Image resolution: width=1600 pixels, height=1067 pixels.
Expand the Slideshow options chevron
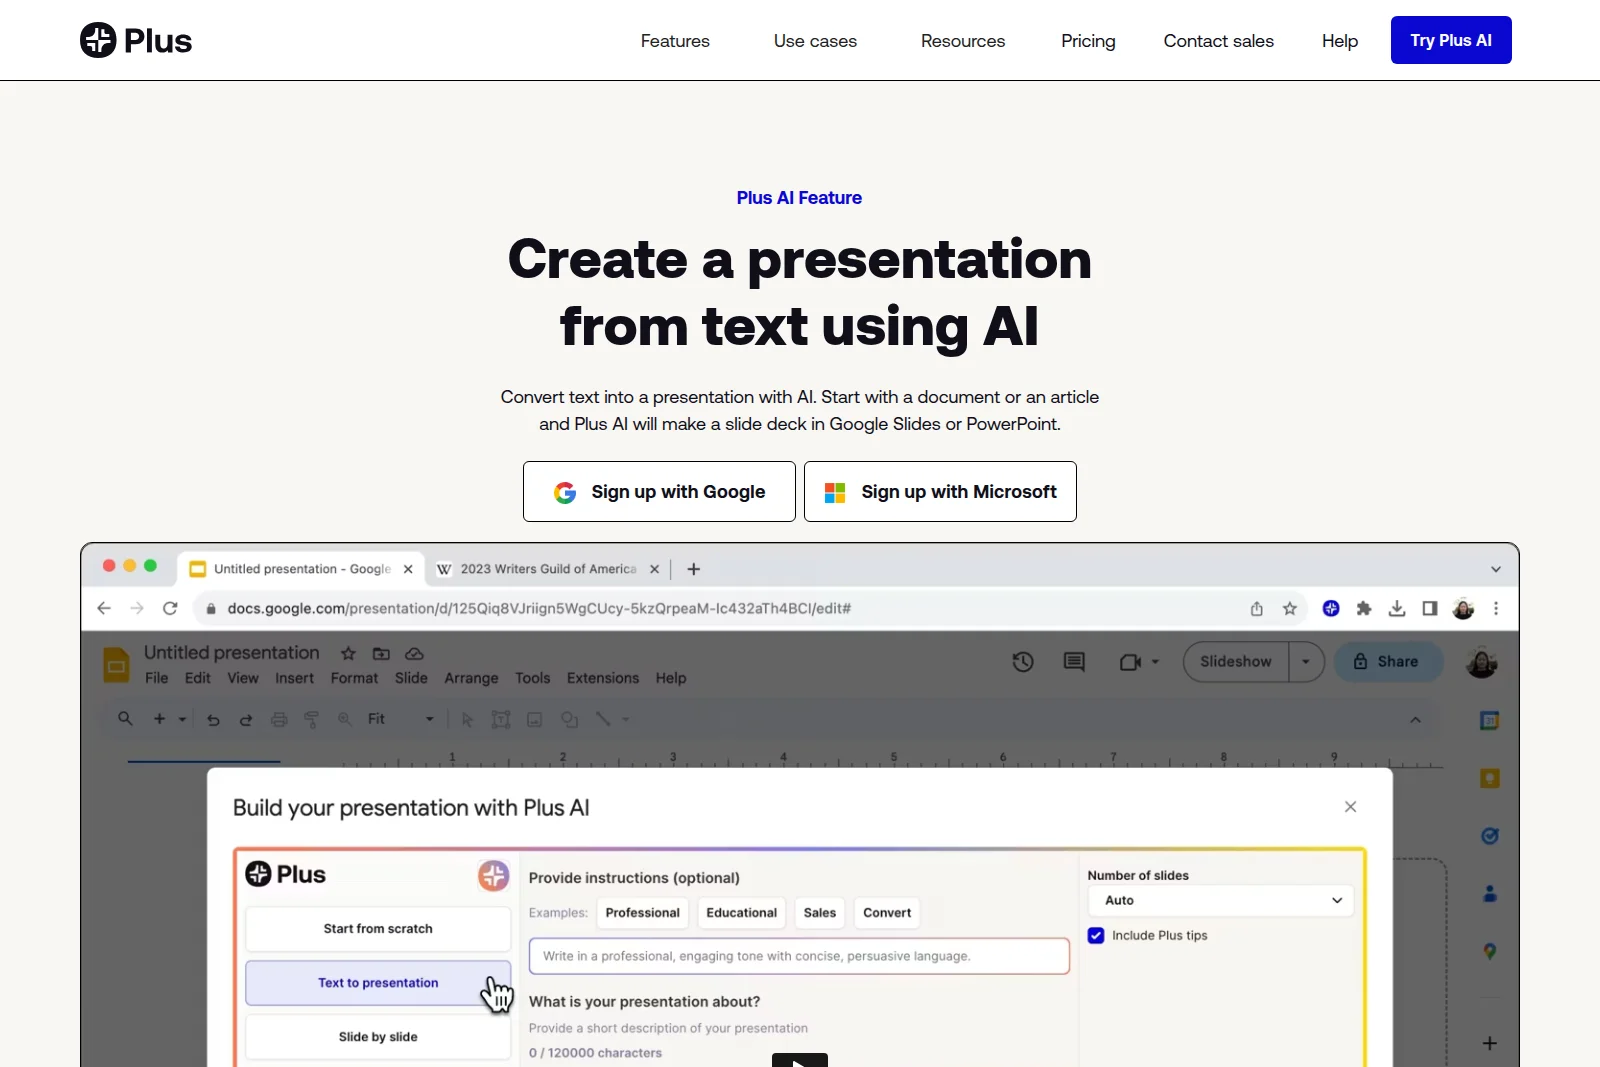coord(1306,661)
